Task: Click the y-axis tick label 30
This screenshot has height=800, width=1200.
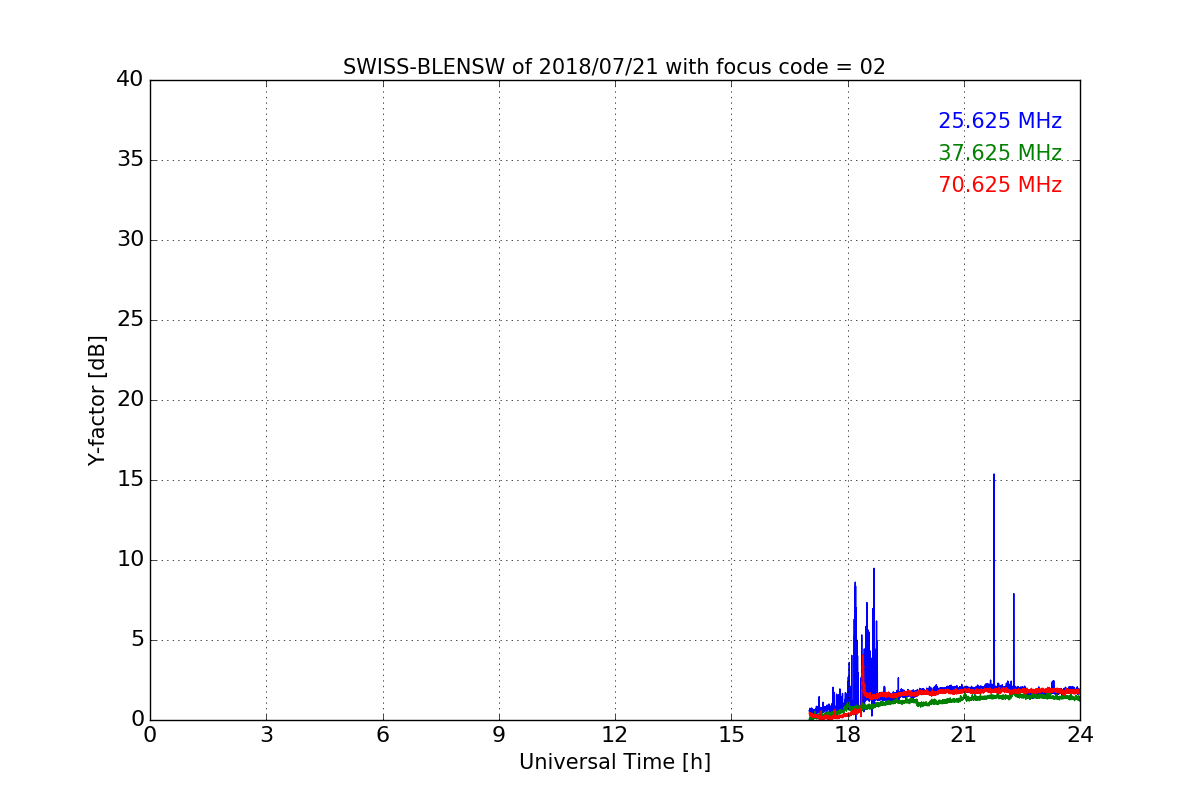Action: (x=130, y=240)
